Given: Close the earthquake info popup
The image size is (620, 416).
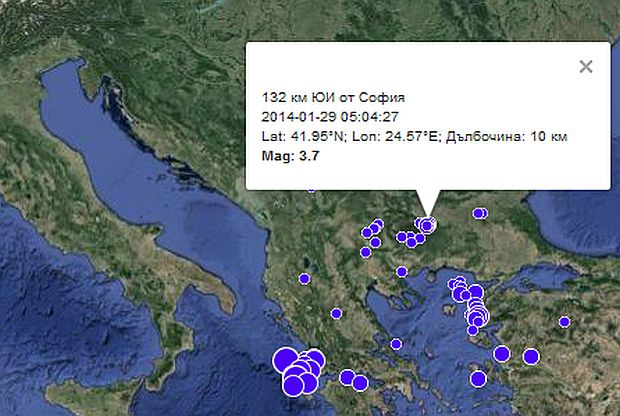Looking at the screenshot, I should [x=586, y=66].
